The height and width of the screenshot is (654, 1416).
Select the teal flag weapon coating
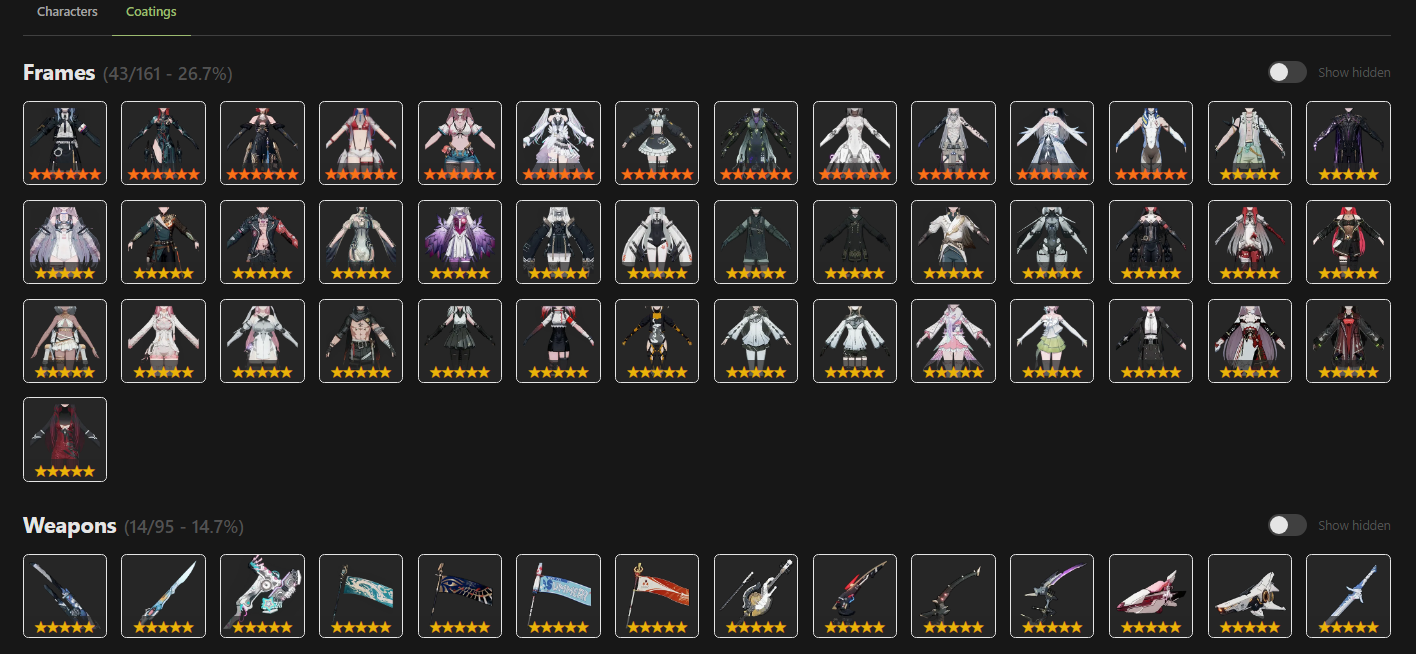361,596
